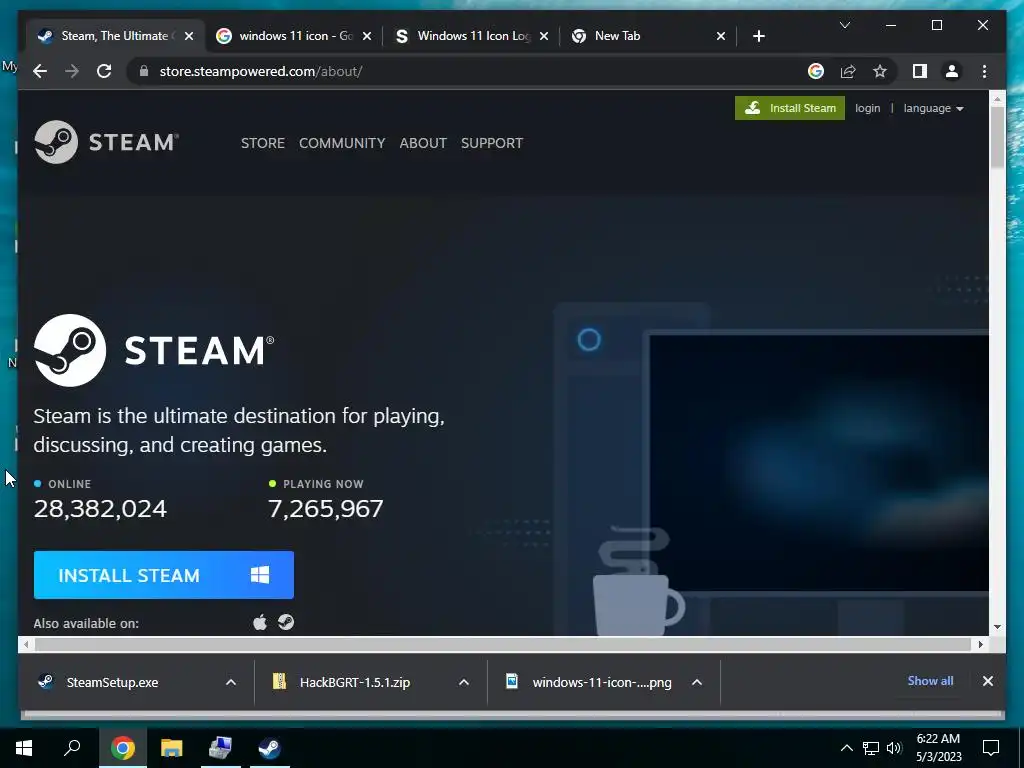
Task: Click the login link
Action: (867, 108)
